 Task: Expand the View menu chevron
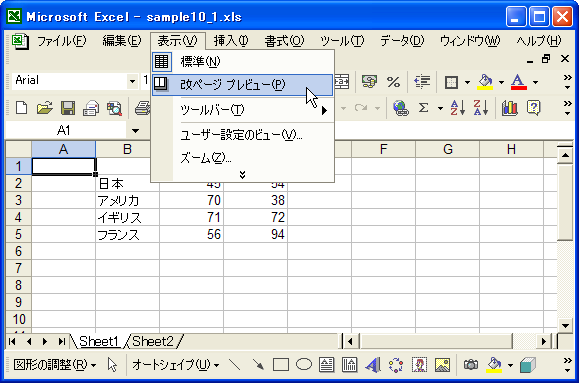[242, 175]
